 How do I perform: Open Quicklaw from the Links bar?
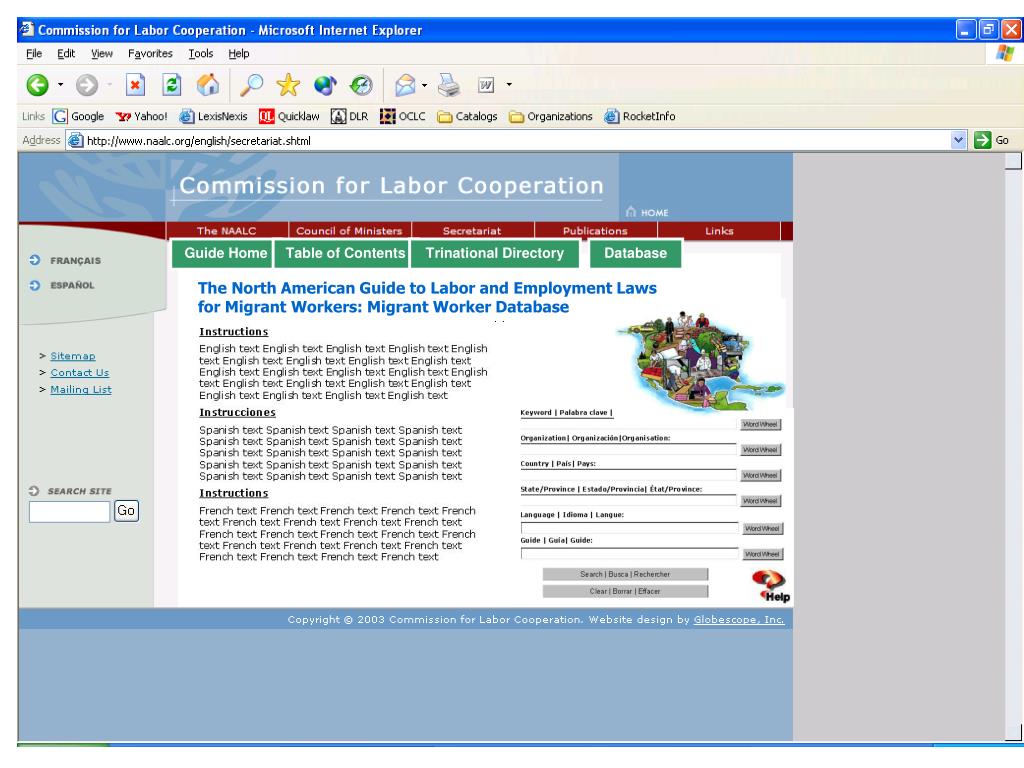tap(289, 116)
